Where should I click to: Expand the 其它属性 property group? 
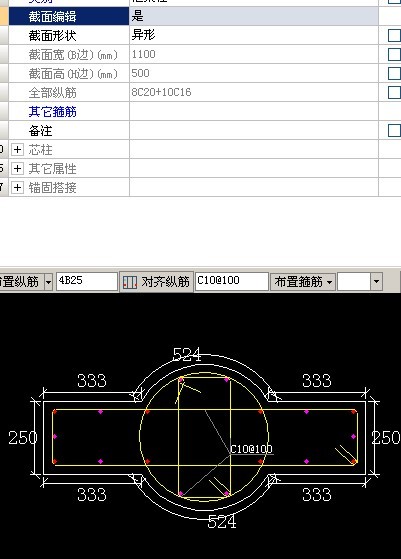(x=17, y=168)
